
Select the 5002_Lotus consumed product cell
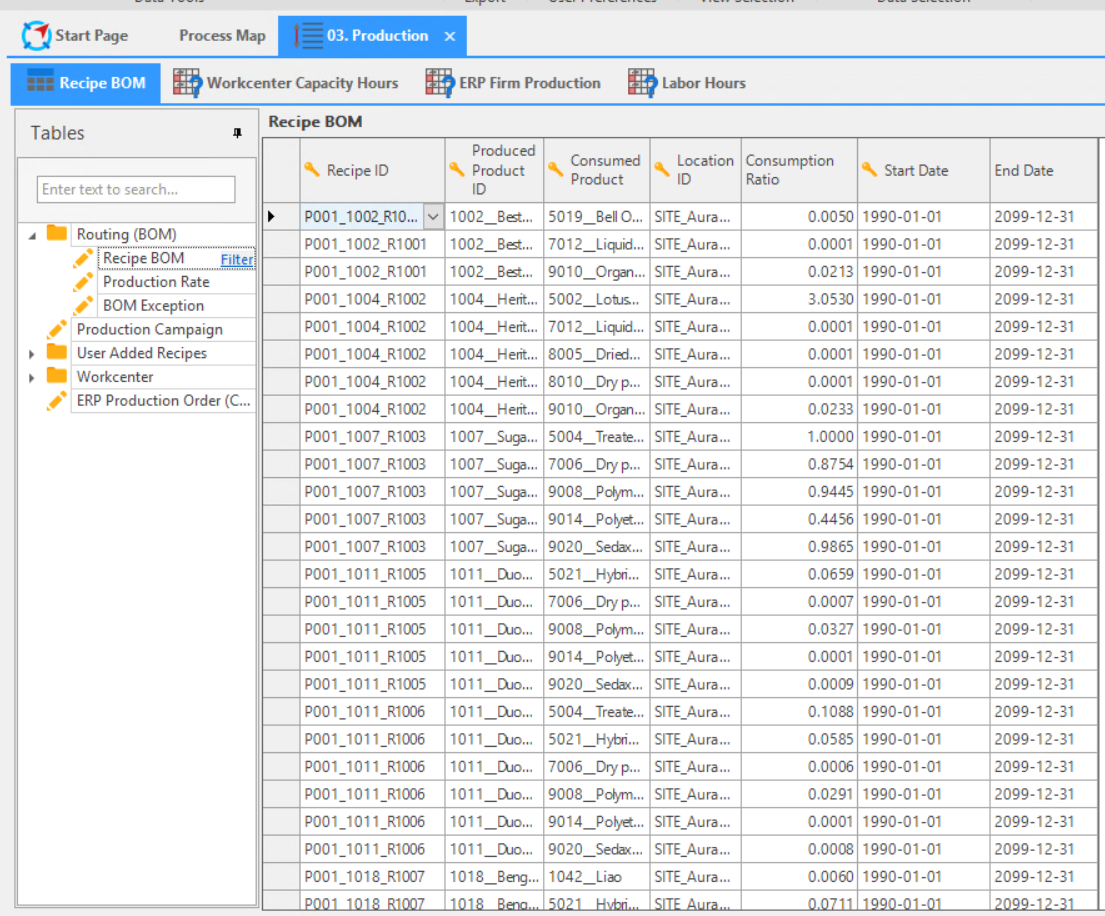pyautogui.click(x=596, y=299)
